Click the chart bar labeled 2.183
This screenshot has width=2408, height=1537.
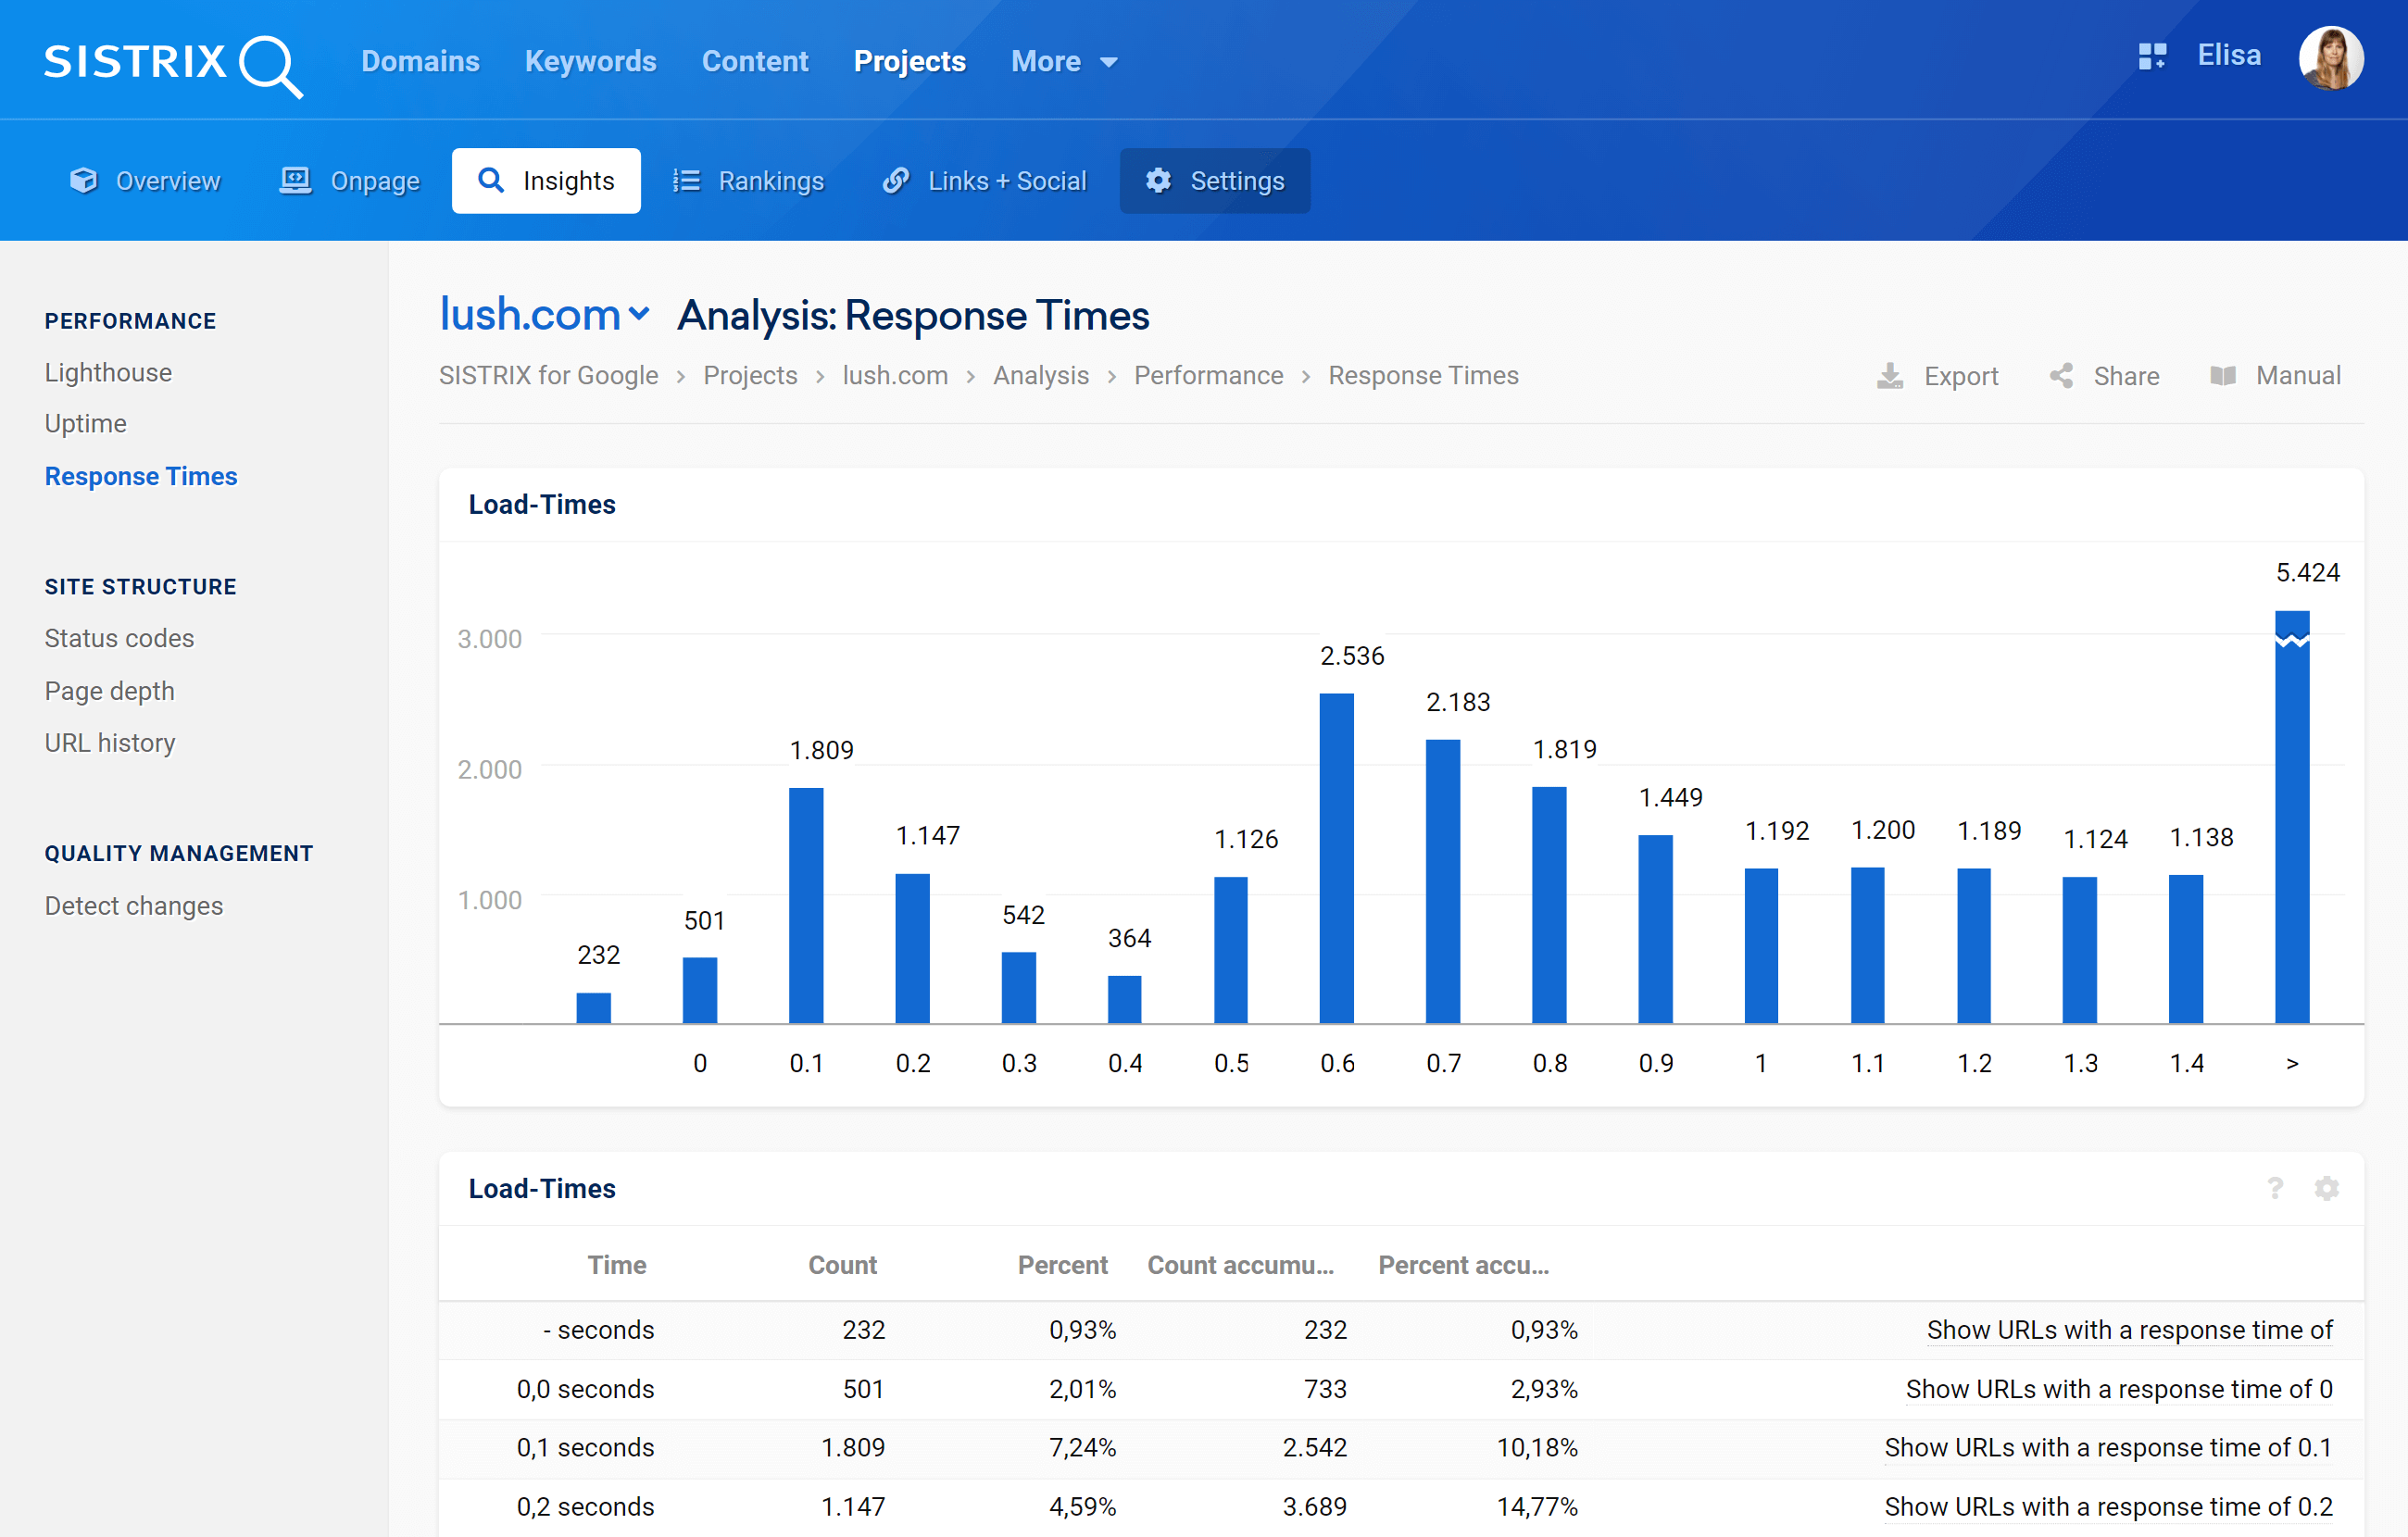point(1443,881)
